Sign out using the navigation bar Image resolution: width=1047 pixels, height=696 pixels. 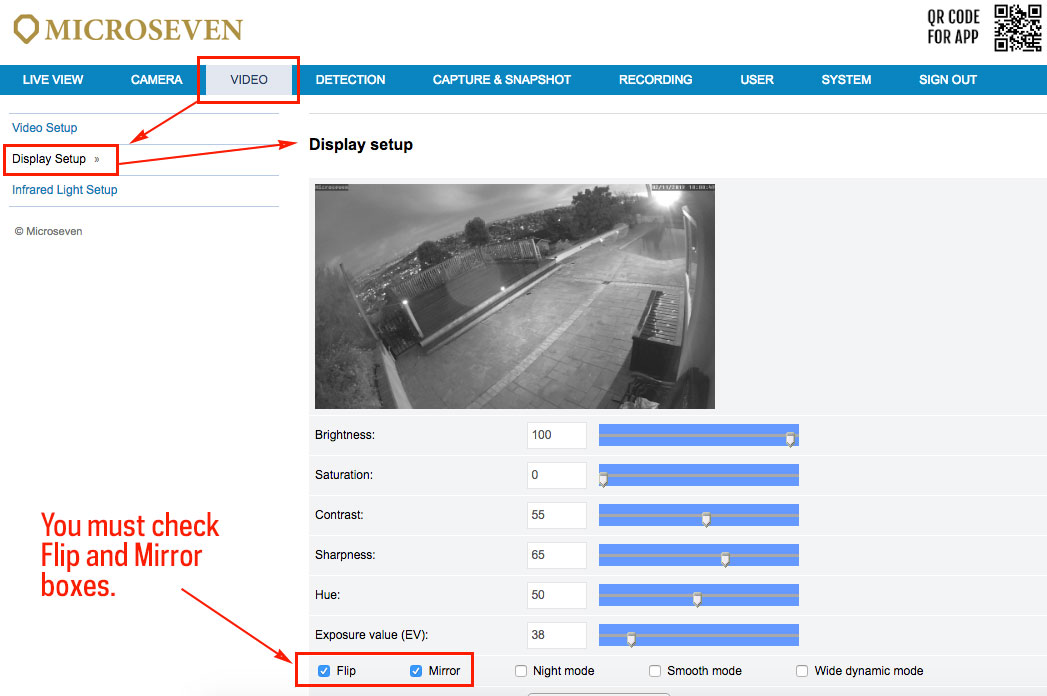947,80
